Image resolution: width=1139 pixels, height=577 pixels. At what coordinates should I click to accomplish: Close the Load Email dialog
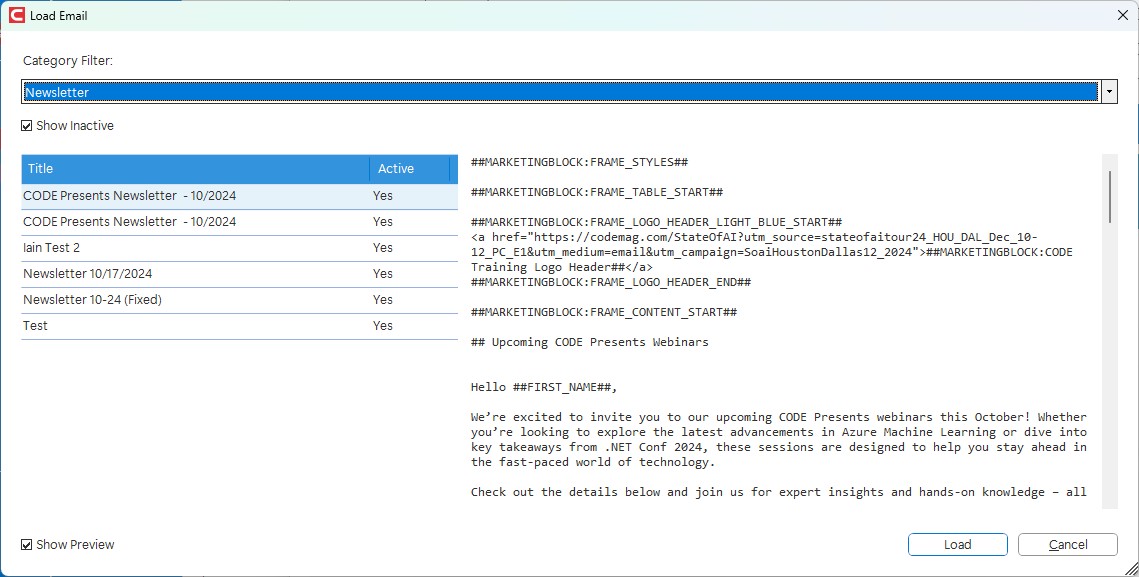coord(1121,15)
